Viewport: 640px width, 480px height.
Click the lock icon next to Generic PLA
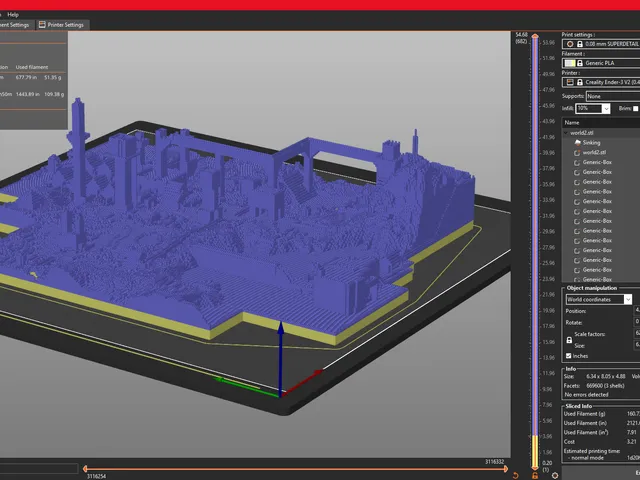click(x=580, y=63)
